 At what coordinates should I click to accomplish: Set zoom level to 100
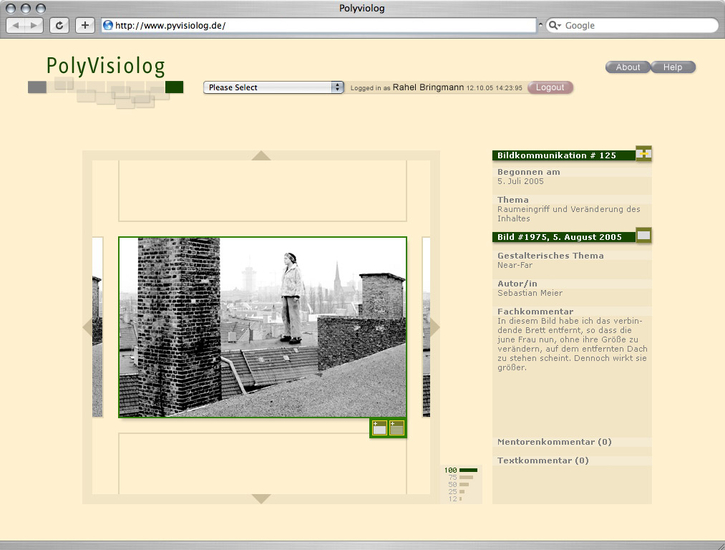point(461,470)
